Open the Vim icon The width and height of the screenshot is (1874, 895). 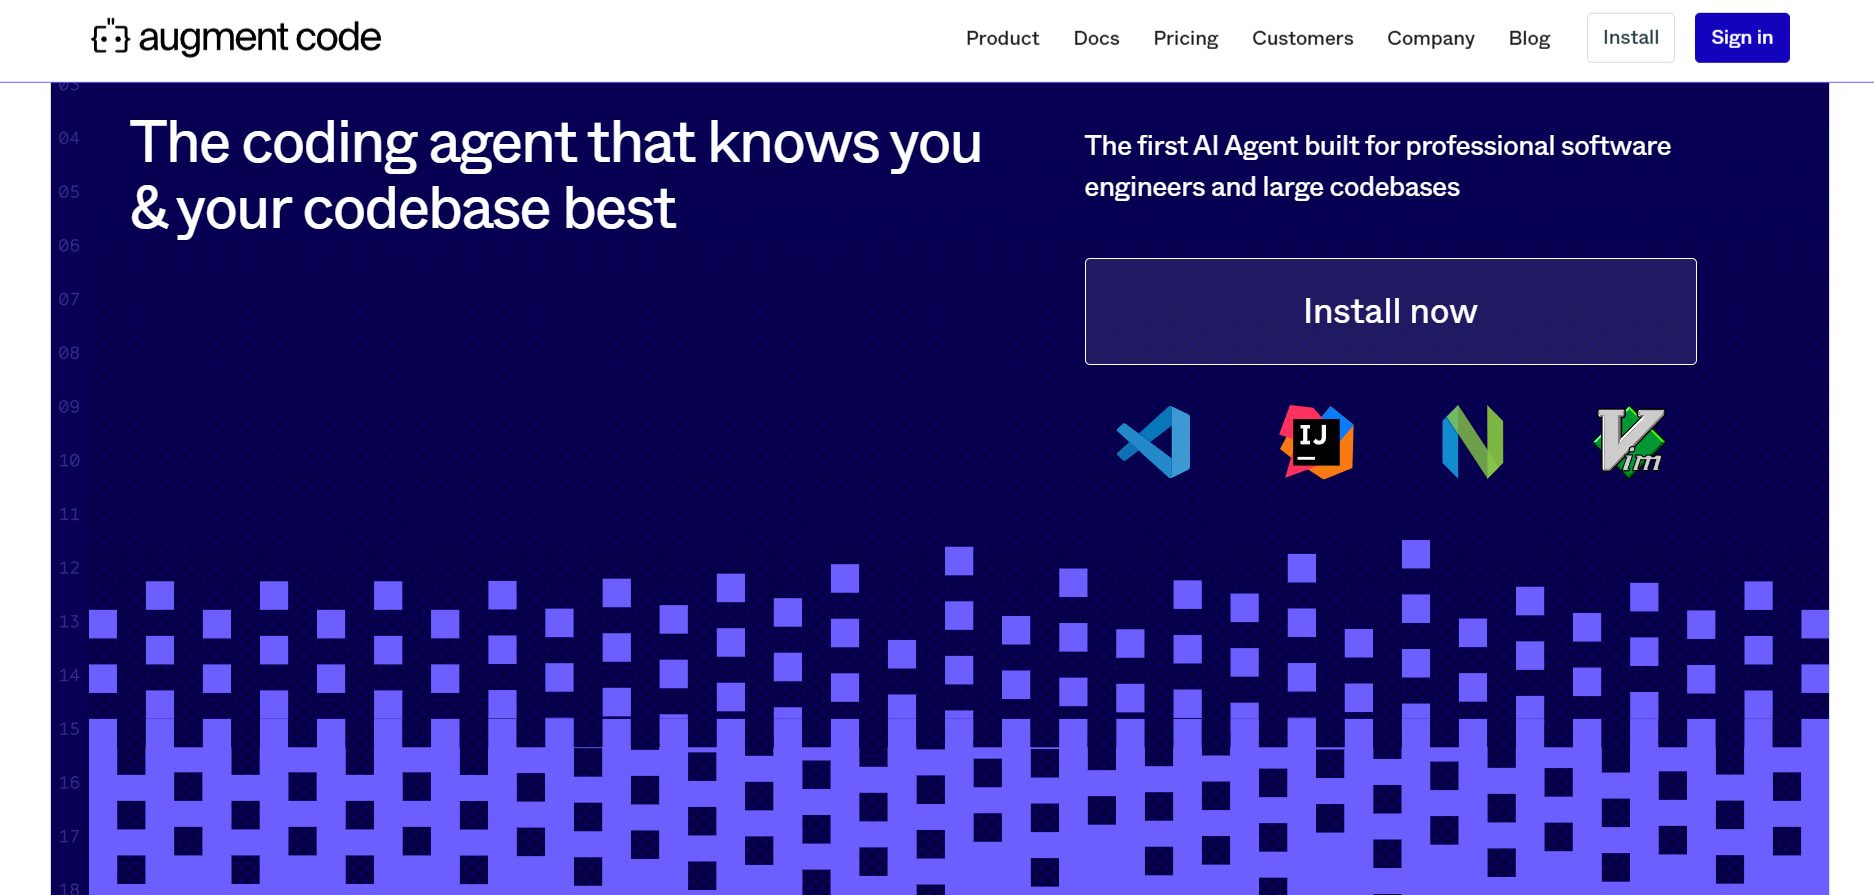1630,442
